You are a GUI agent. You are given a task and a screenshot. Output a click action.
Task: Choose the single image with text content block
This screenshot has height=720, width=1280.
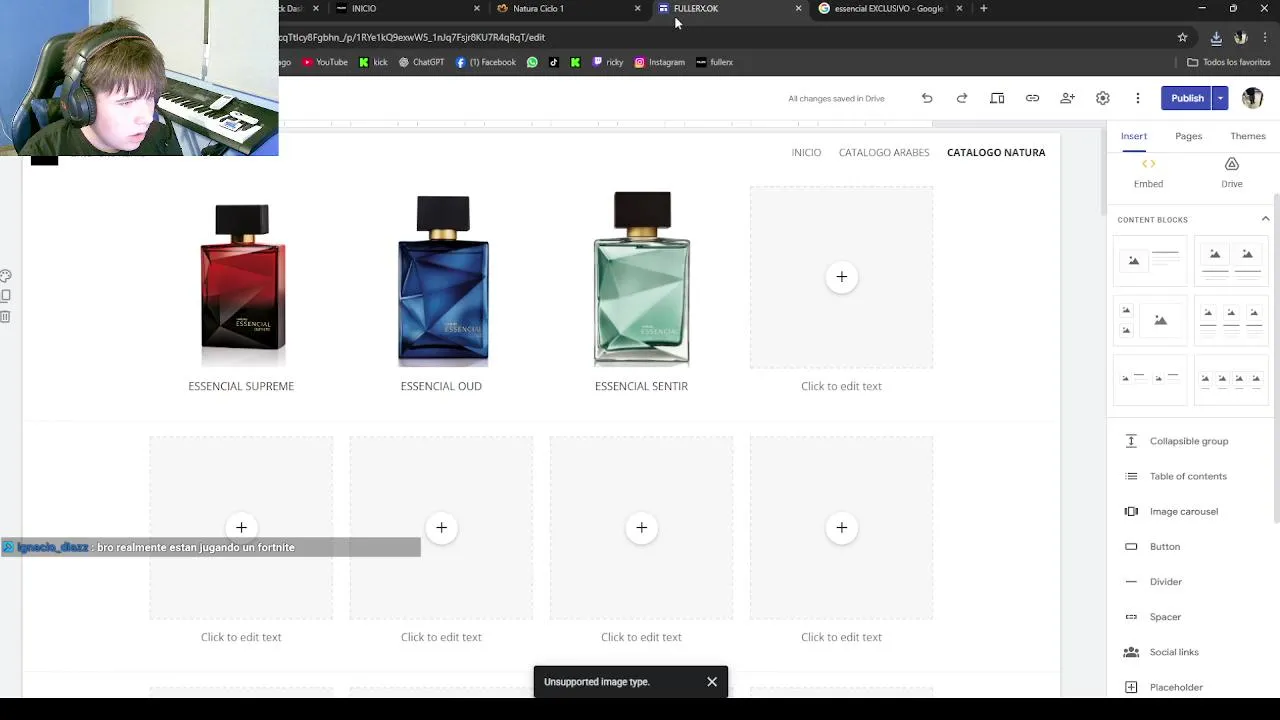1150,260
